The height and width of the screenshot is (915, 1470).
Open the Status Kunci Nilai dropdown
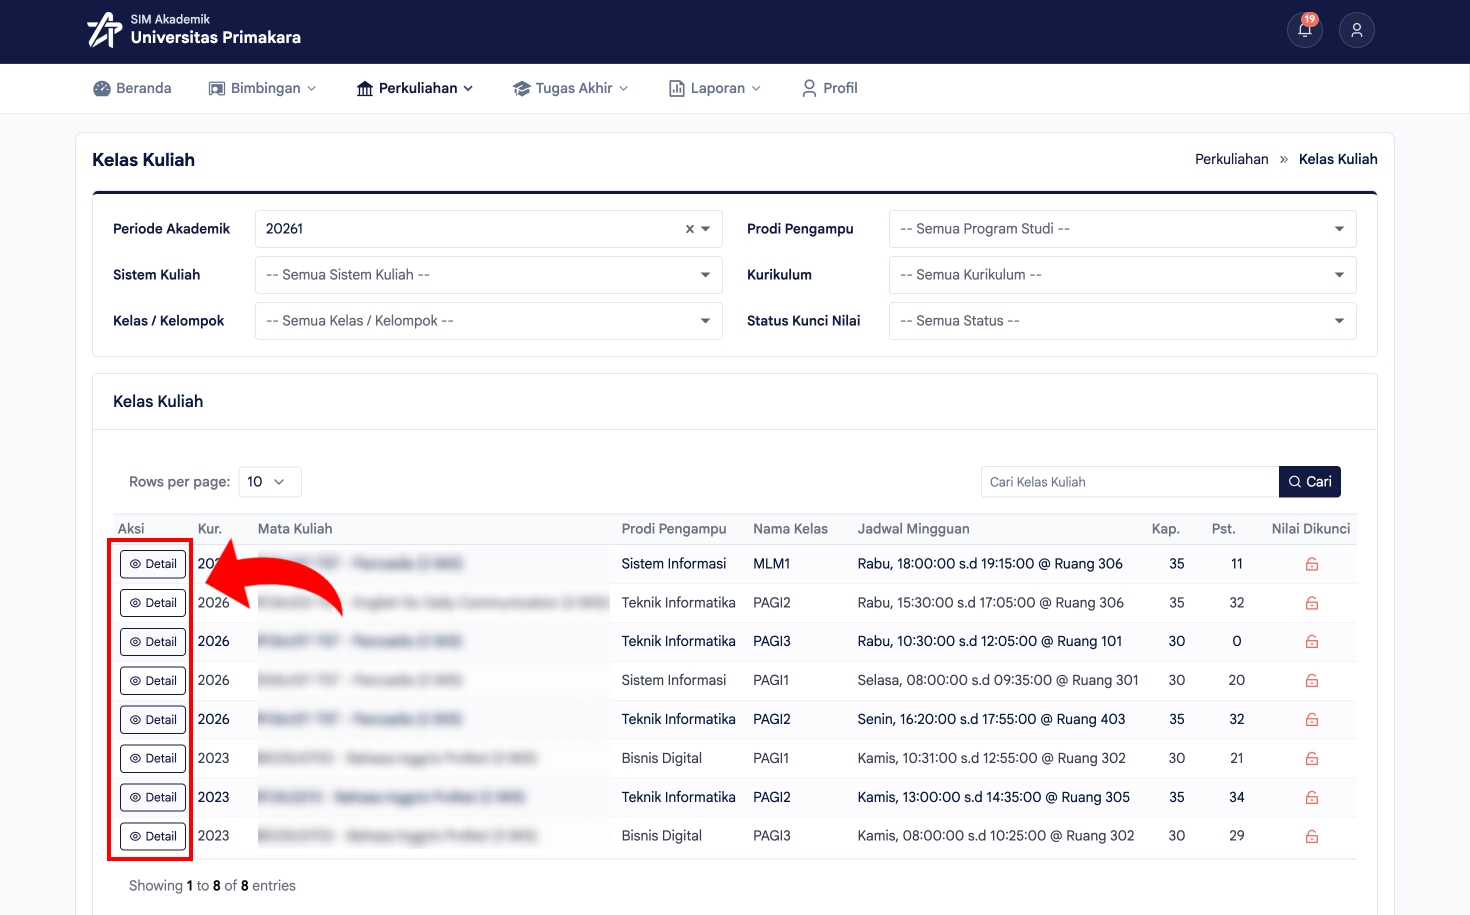pyautogui.click(x=1123, y=321)
